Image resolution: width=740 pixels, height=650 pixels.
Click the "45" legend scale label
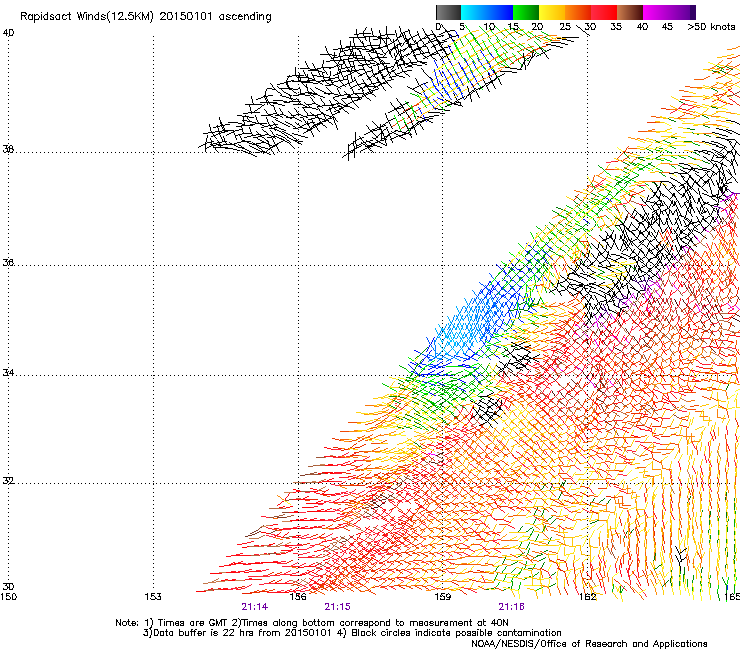(x=667, y=27)
